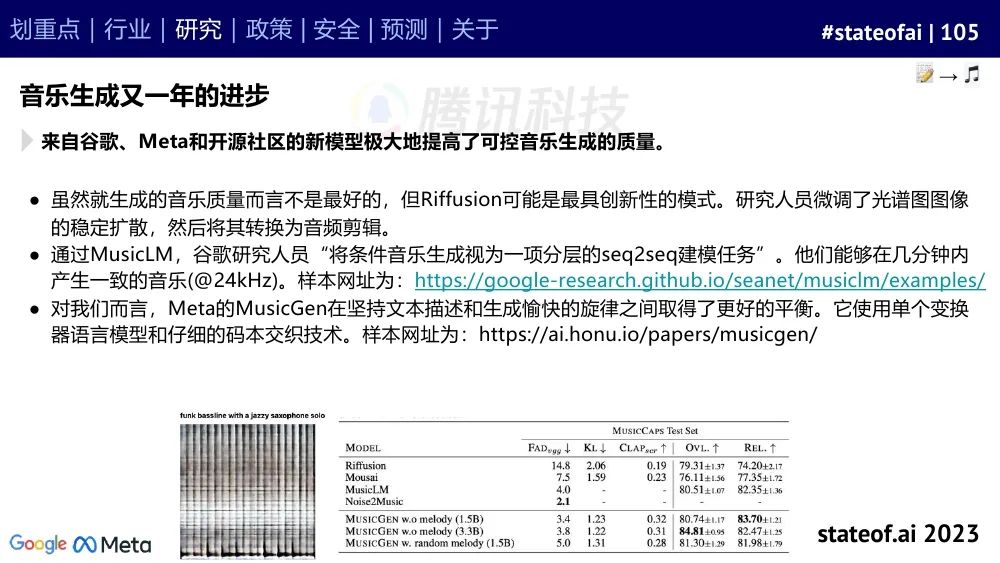Open the MusicLM examples hyperlink

[700, 281]
